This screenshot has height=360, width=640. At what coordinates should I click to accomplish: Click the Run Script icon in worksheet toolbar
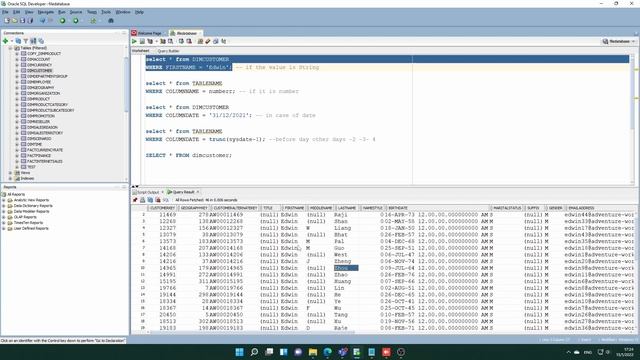click(x=142, y=41)
